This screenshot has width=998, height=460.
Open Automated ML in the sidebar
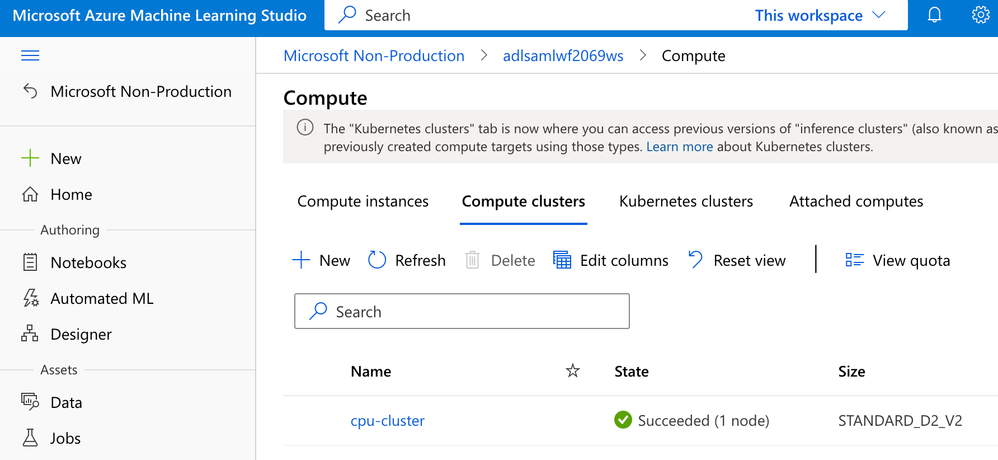click(x=102, y=298)
